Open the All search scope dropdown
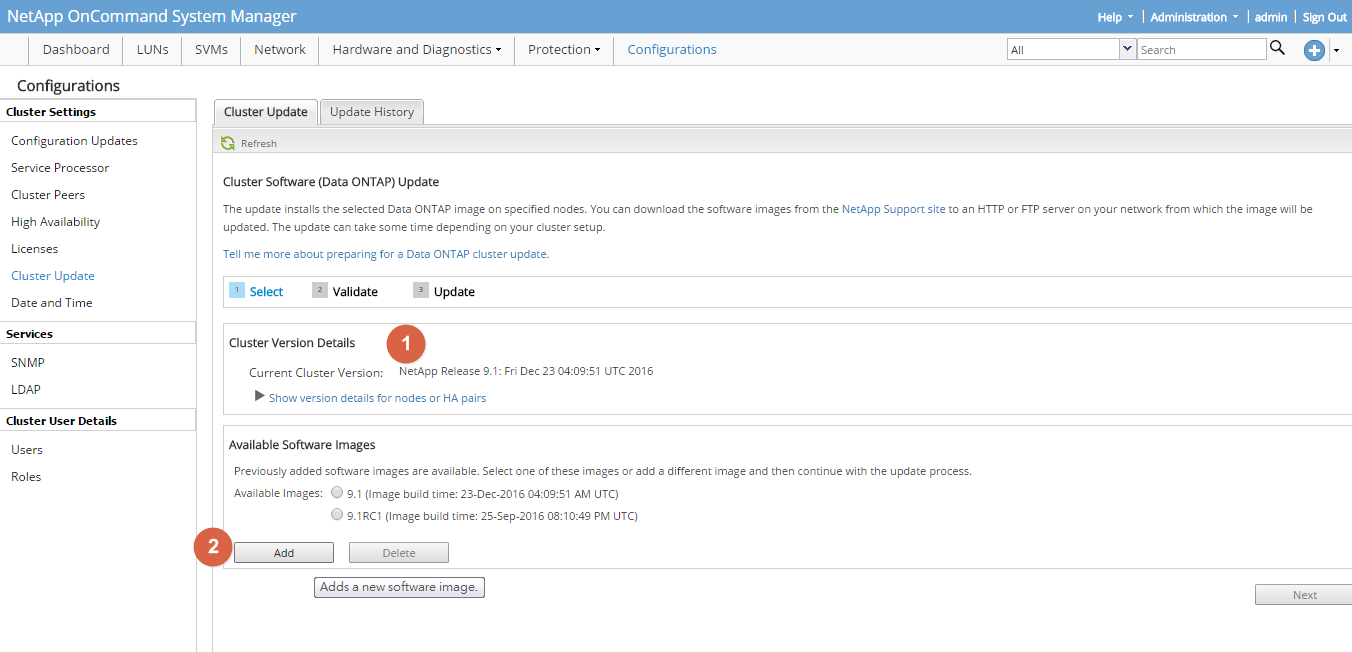Image resolution: width=1352 pixels, height=652 pixels. 1128,49
